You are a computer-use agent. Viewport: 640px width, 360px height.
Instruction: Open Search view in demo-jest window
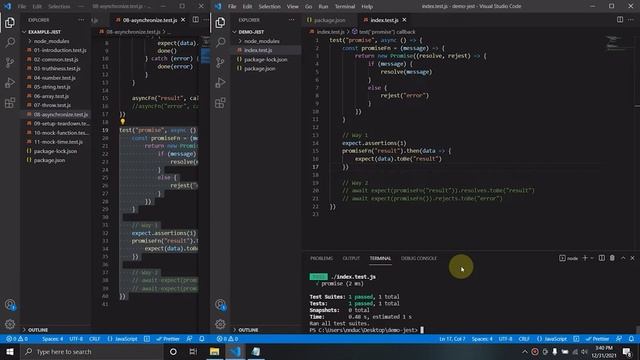(220, 42)
